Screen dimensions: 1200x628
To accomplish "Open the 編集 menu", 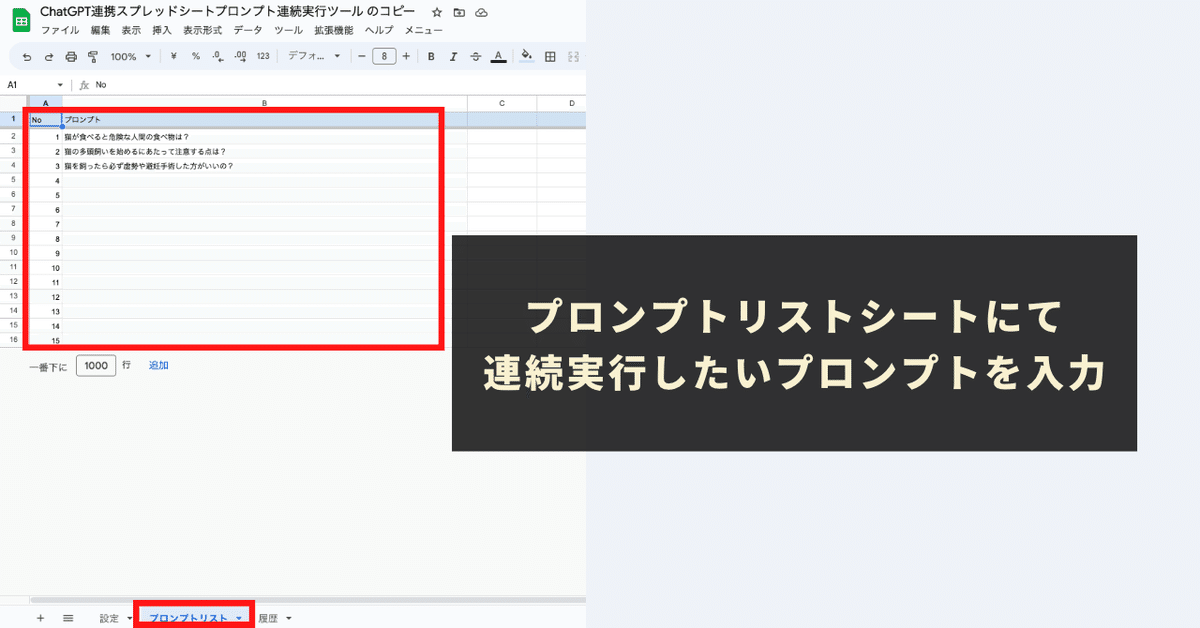I will 100,31.
